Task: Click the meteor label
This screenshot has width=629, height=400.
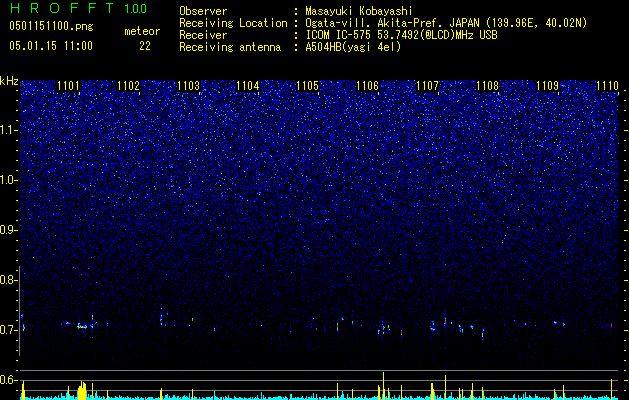Action: click(x=142, y=31)
